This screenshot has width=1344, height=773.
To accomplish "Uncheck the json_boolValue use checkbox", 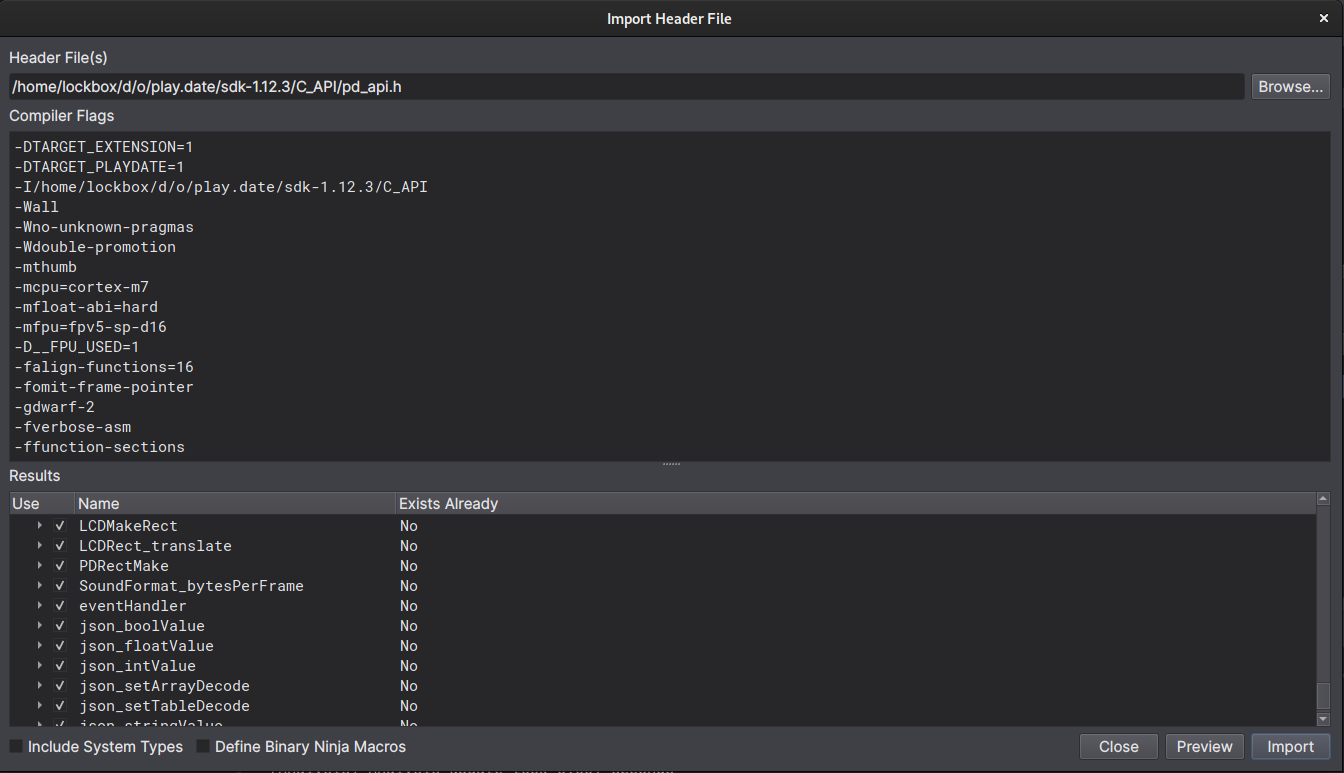I will tap(60, 626).
